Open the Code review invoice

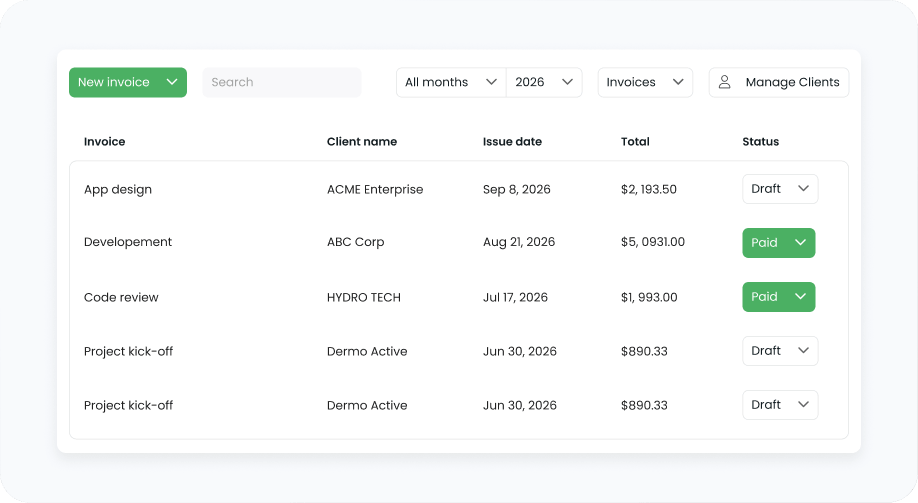coord(121,297)
